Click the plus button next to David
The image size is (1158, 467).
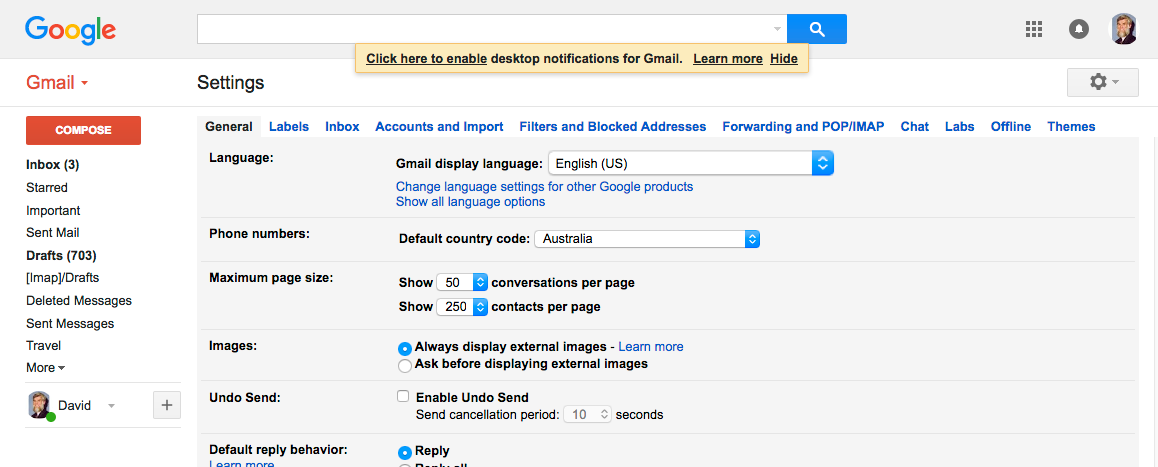pyautogui.click(x=167, y=405)
